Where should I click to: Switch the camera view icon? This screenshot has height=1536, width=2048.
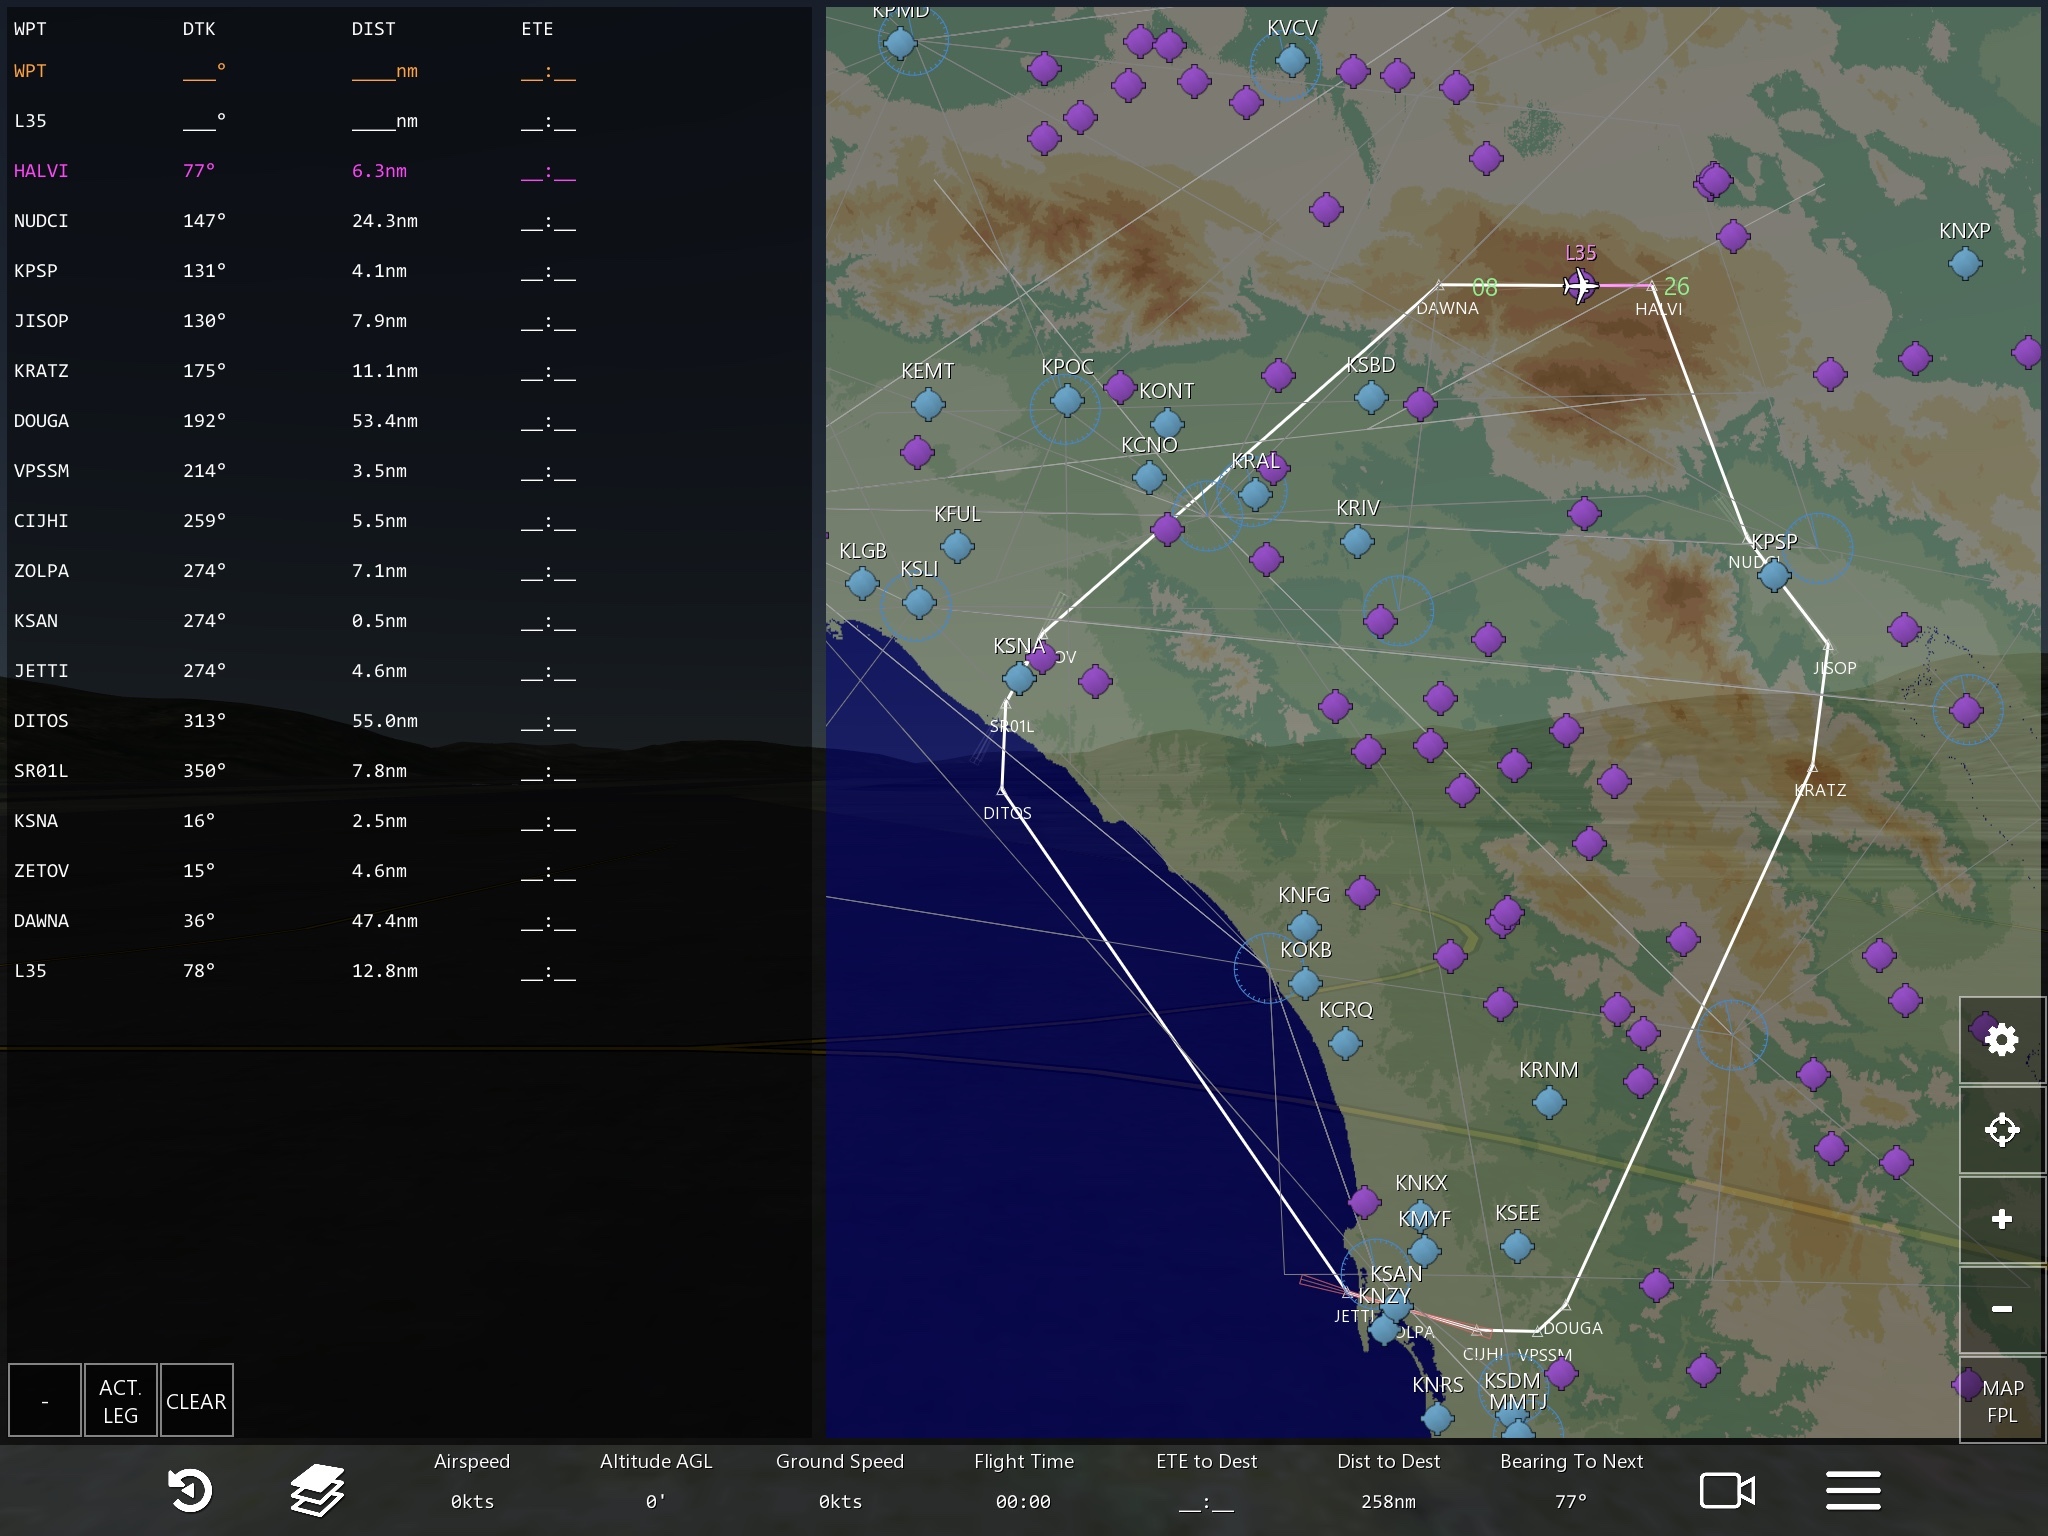[1727, 1490]
